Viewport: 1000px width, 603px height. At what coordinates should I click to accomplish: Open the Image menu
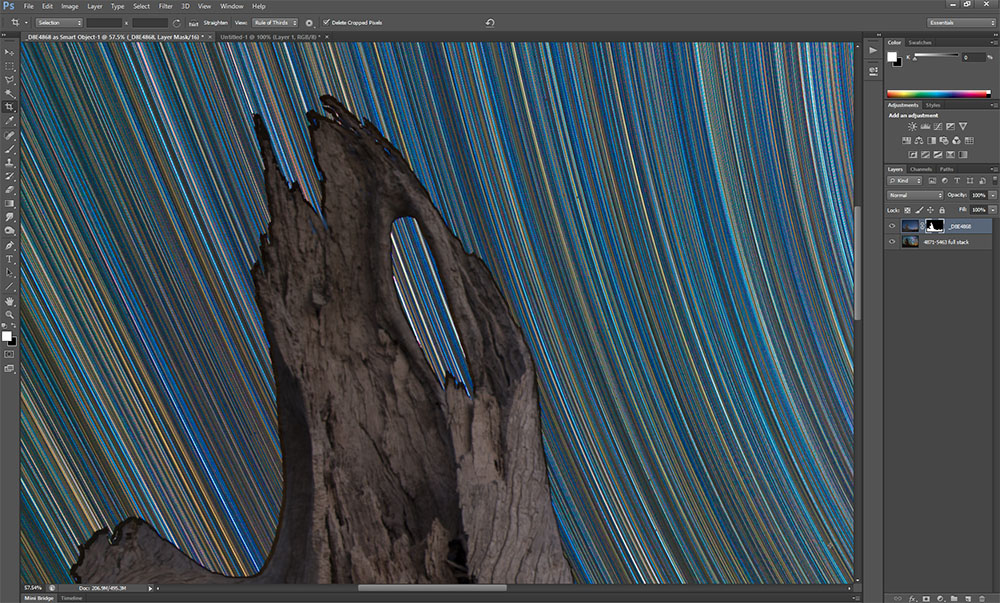pos(70,6)
